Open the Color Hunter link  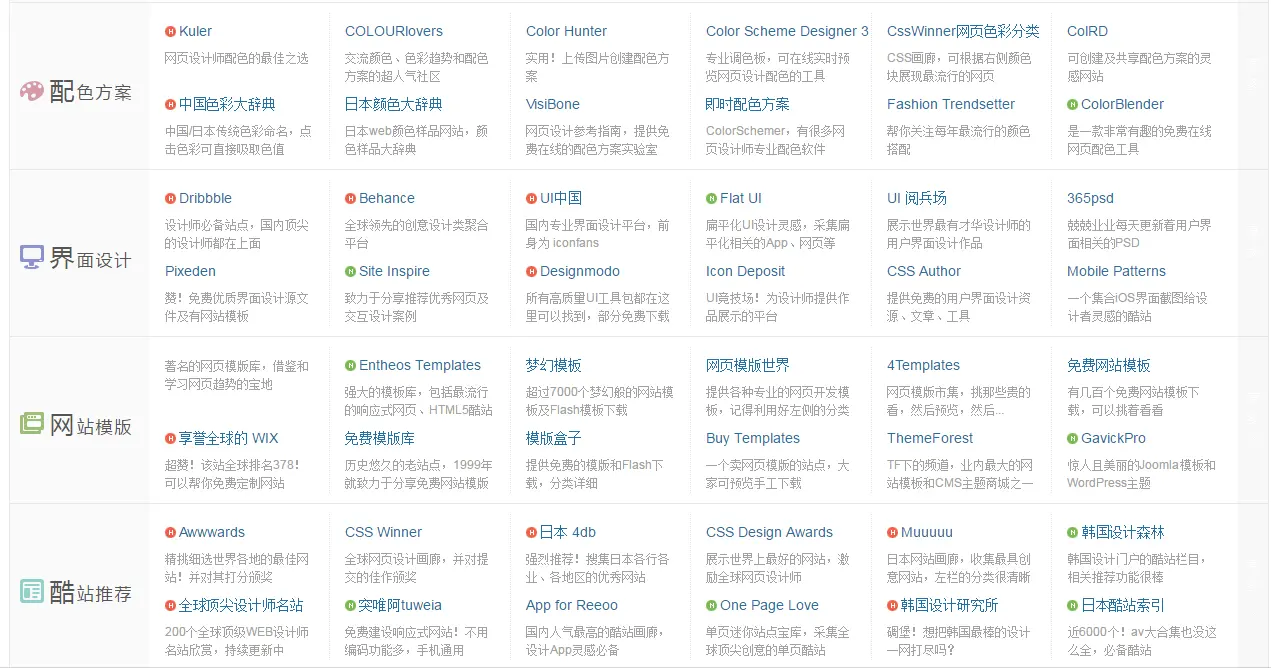click(x=566, y=31)
